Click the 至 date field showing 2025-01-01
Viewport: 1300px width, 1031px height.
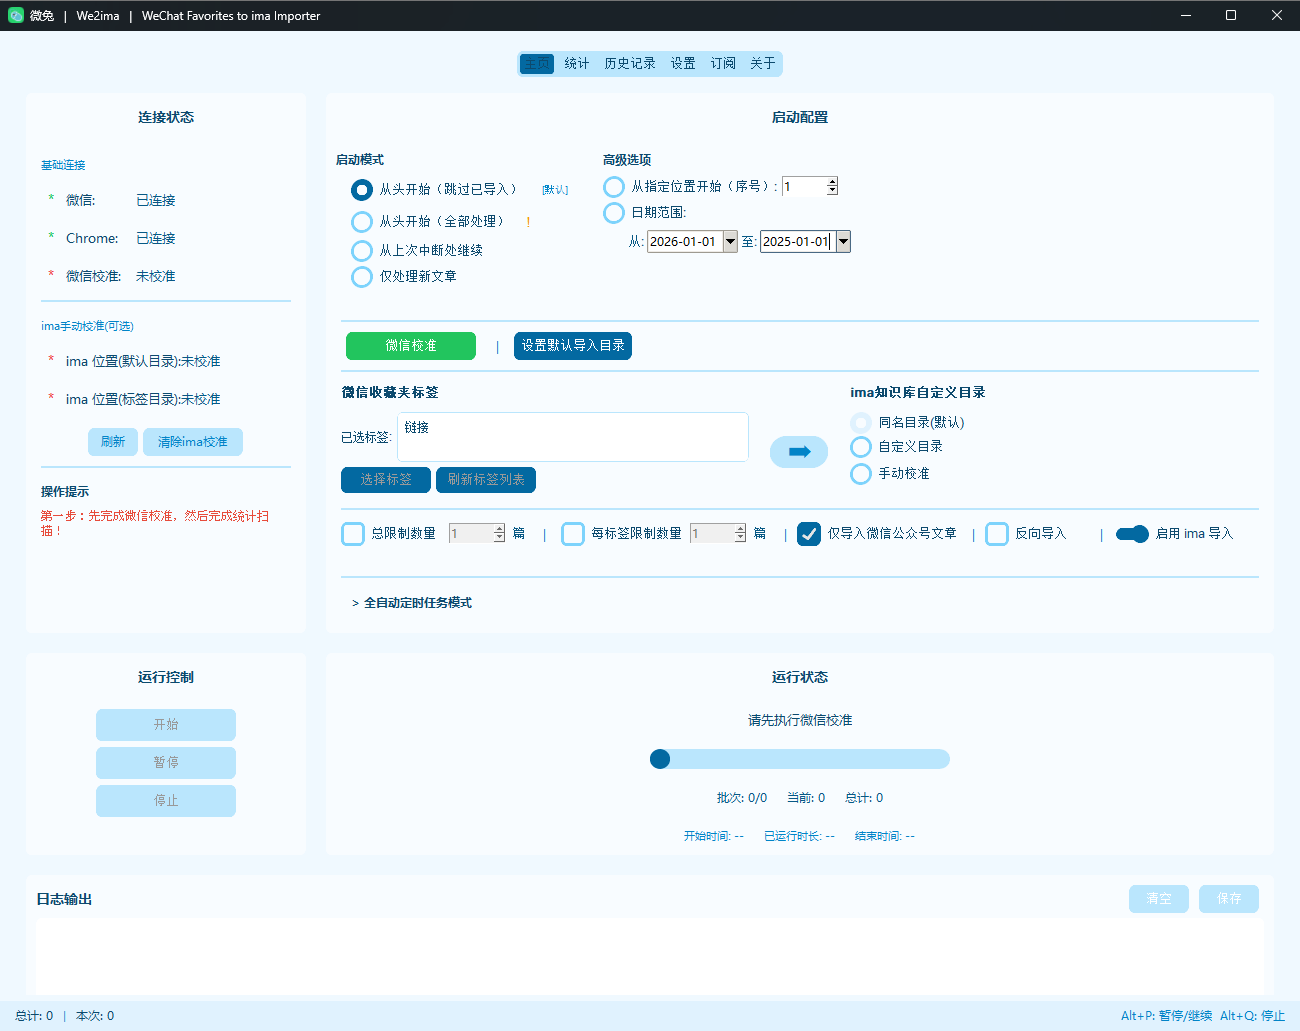pos(798,242)
